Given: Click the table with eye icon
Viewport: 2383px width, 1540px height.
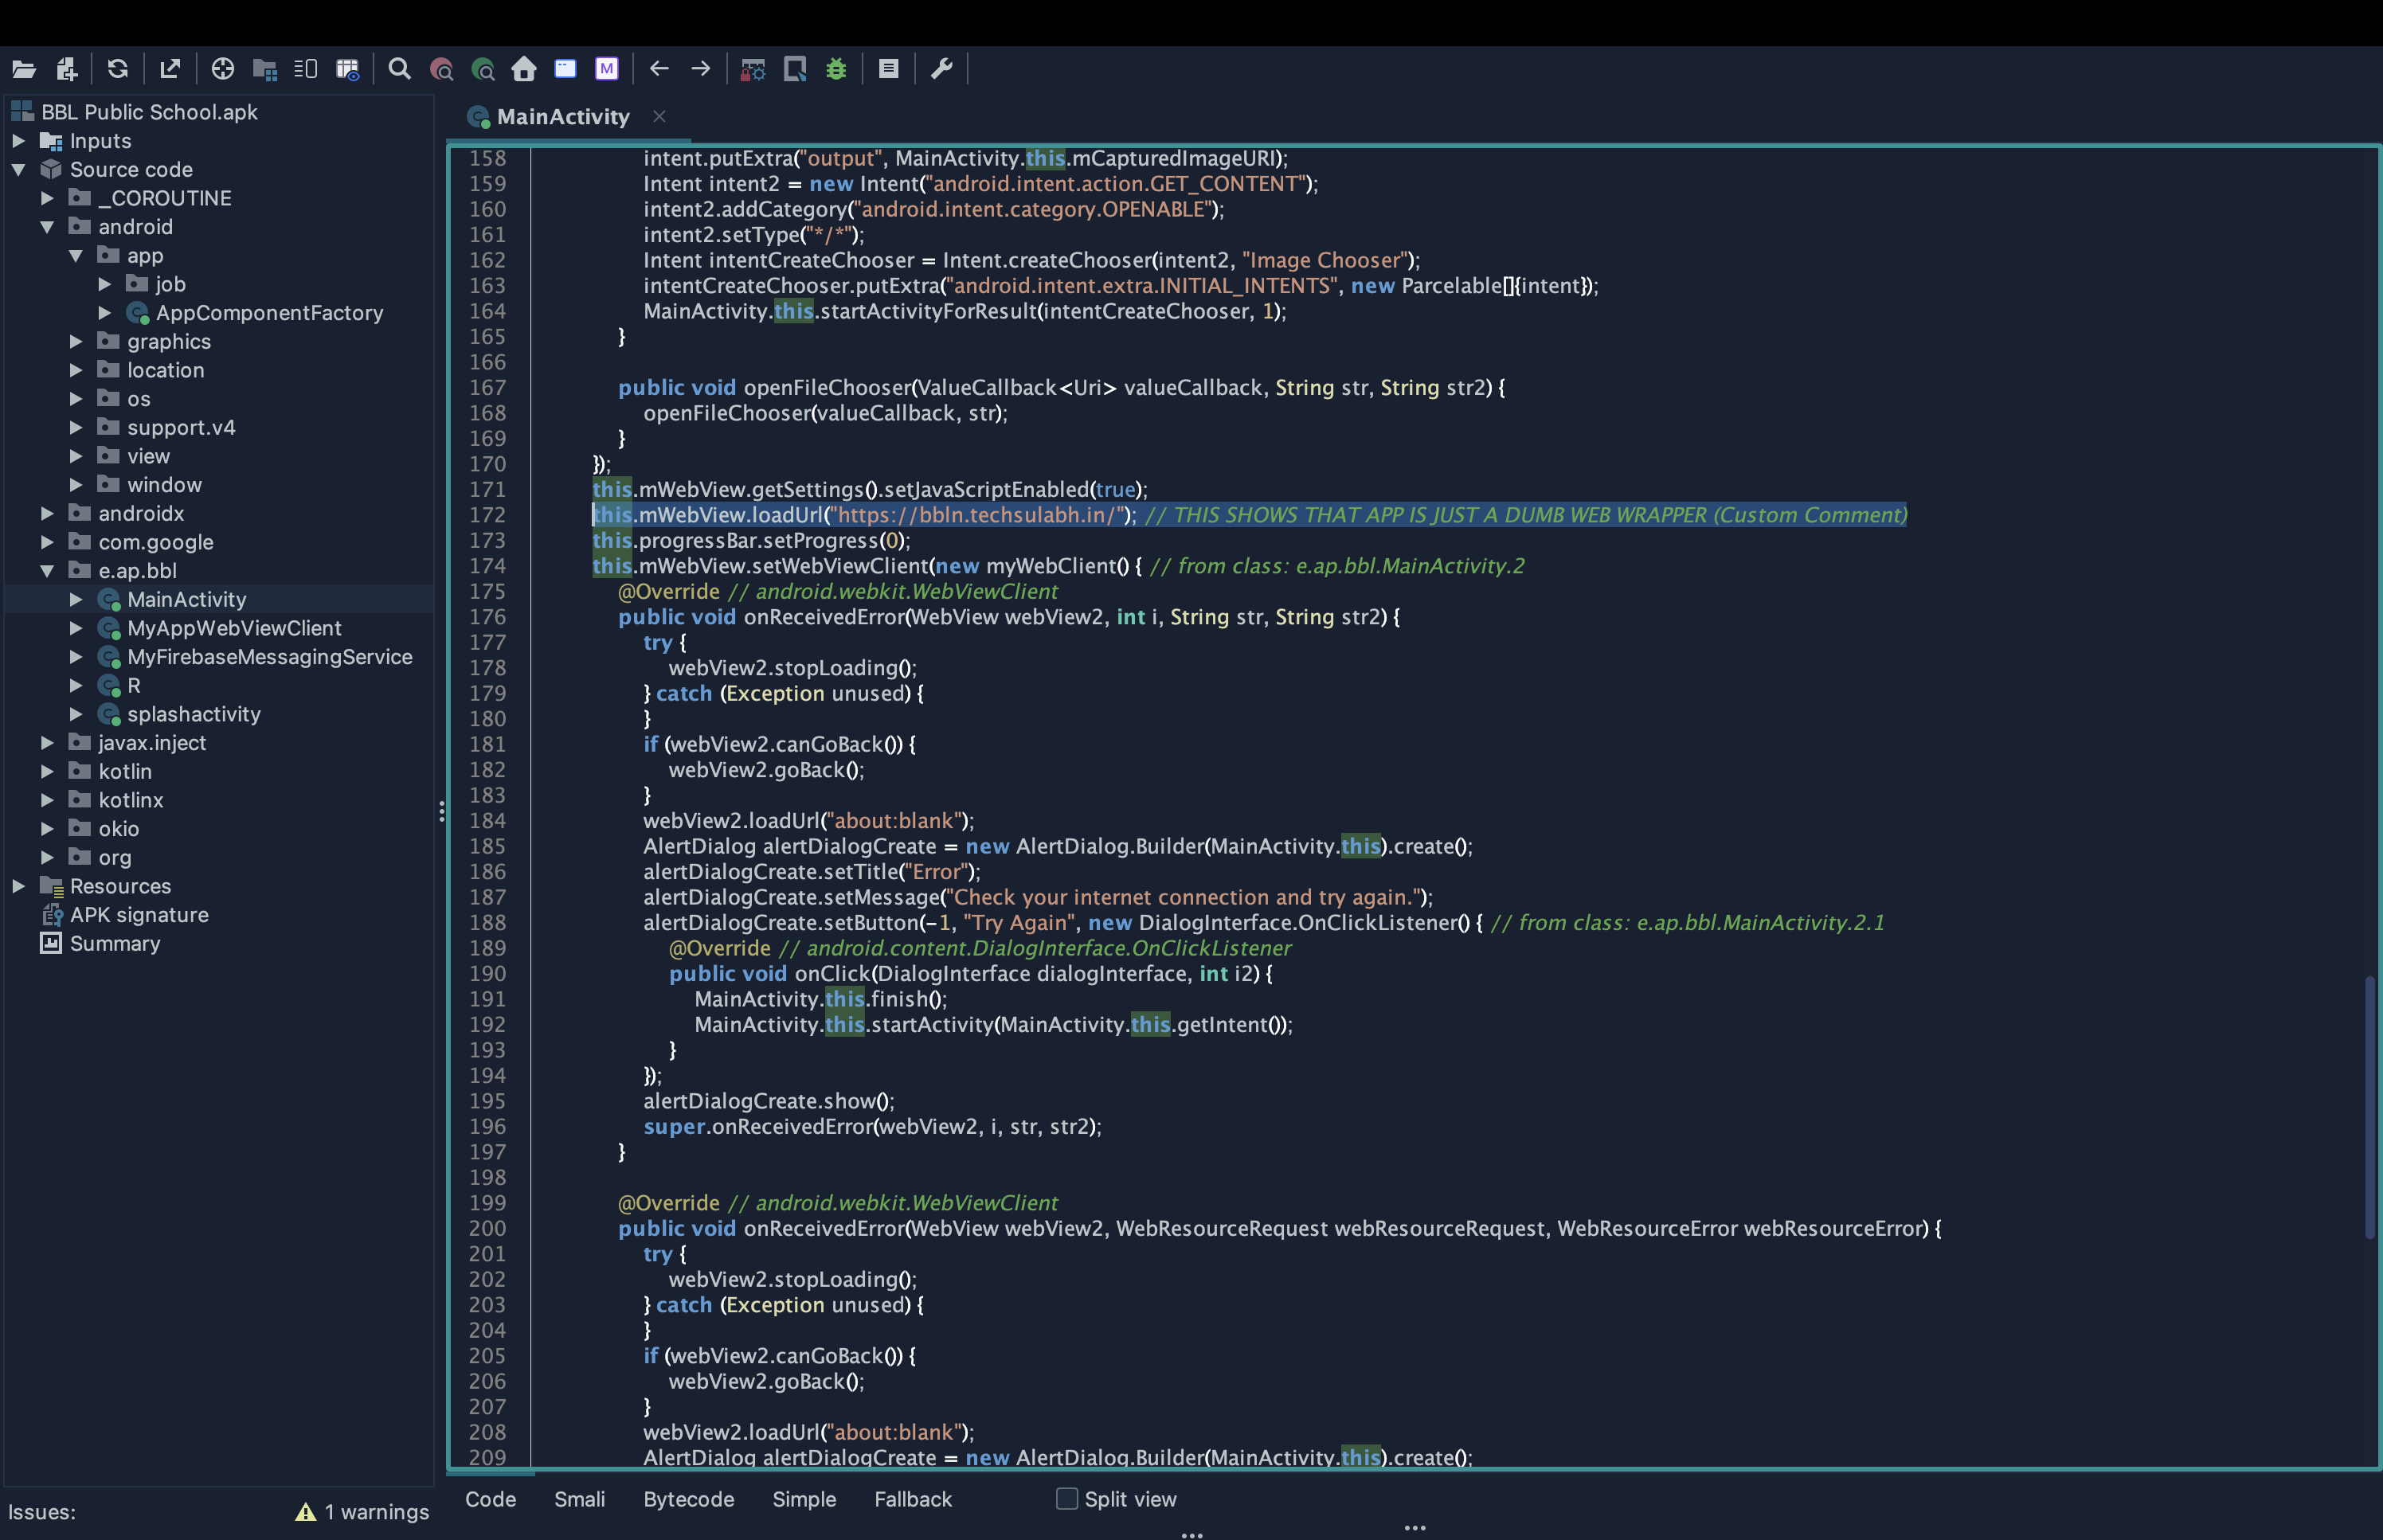Looking at the screenshot, I should coord(347,69).
